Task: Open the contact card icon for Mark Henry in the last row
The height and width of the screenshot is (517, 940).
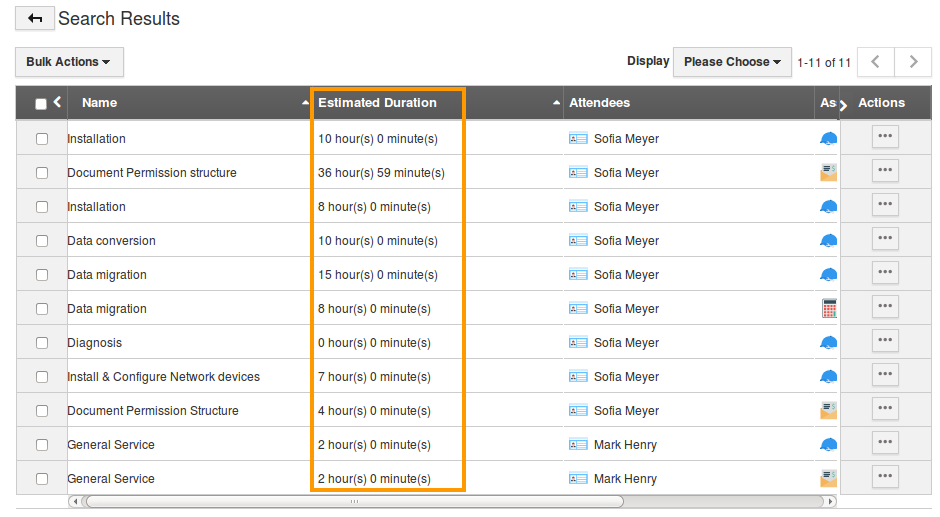Action: [x=578, y=479]
